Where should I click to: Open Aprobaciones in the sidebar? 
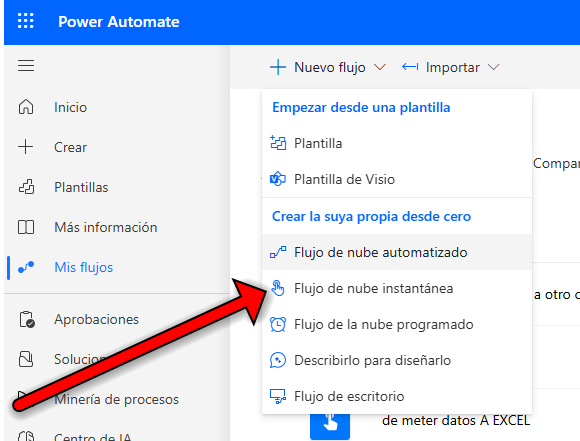click(x=97, y=319)
